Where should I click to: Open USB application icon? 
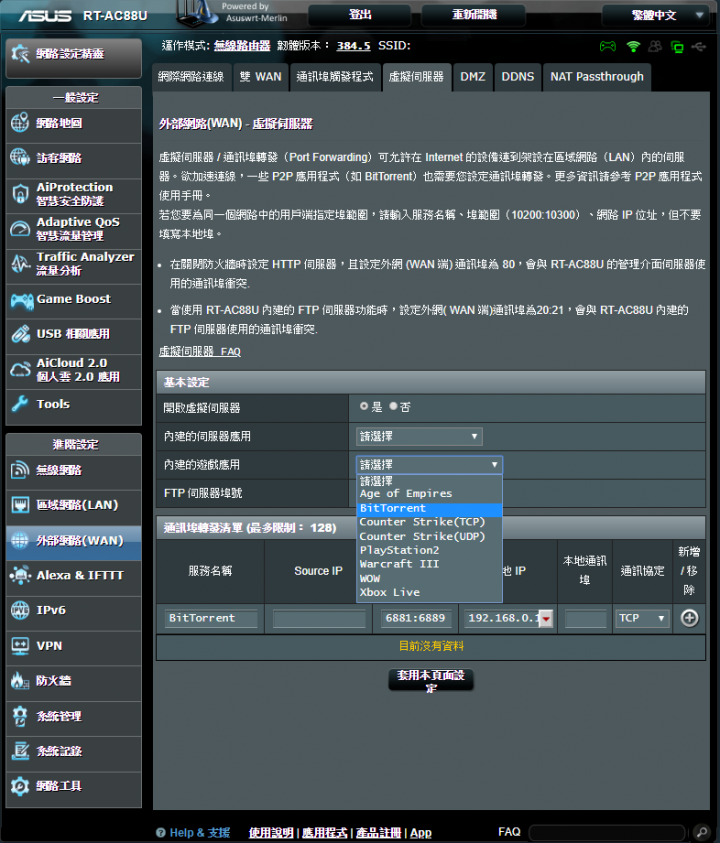click(x=20, y=334)
